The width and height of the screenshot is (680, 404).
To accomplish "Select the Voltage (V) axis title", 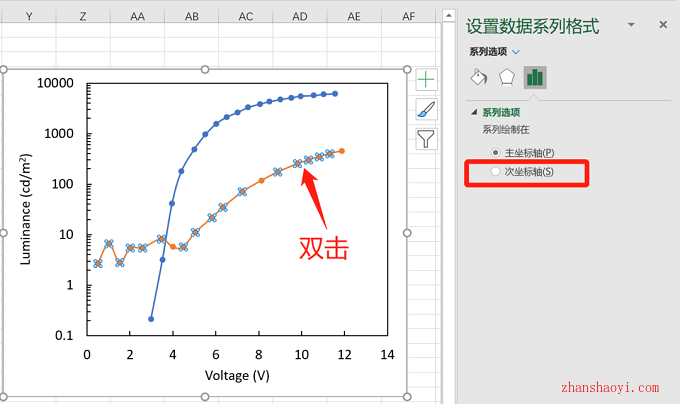I will pos(237,375).
